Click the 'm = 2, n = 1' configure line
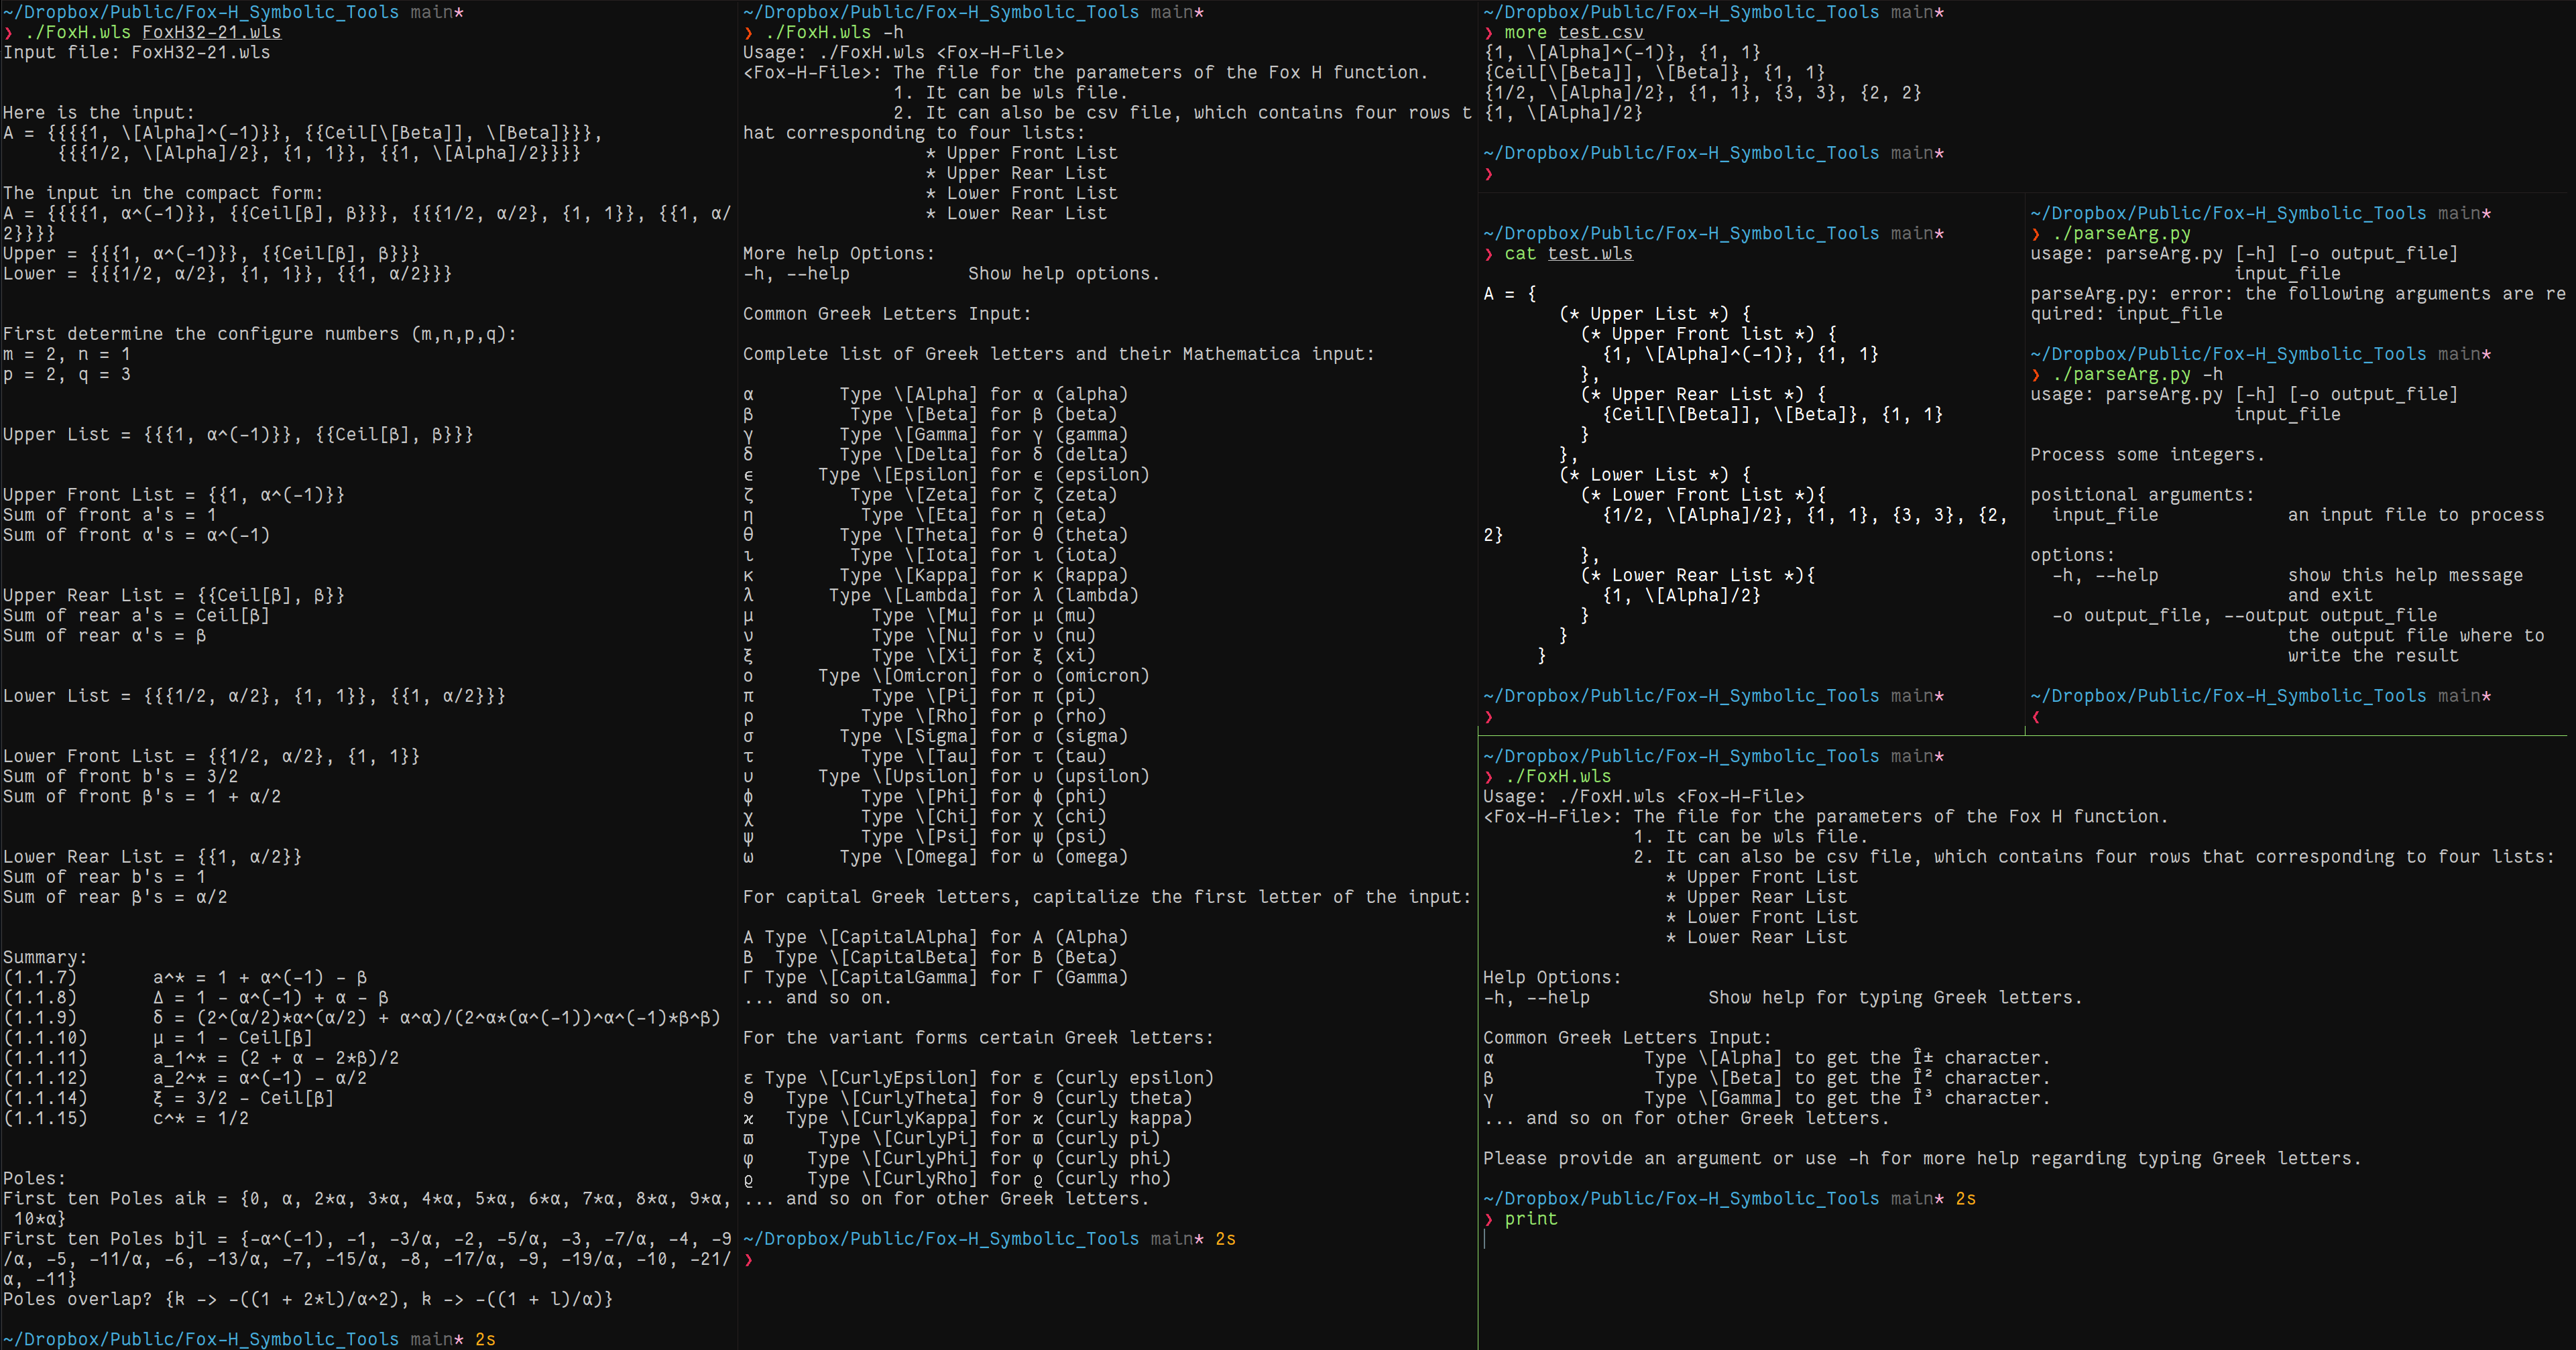Screen dimensions: 2576x1350 66,354
